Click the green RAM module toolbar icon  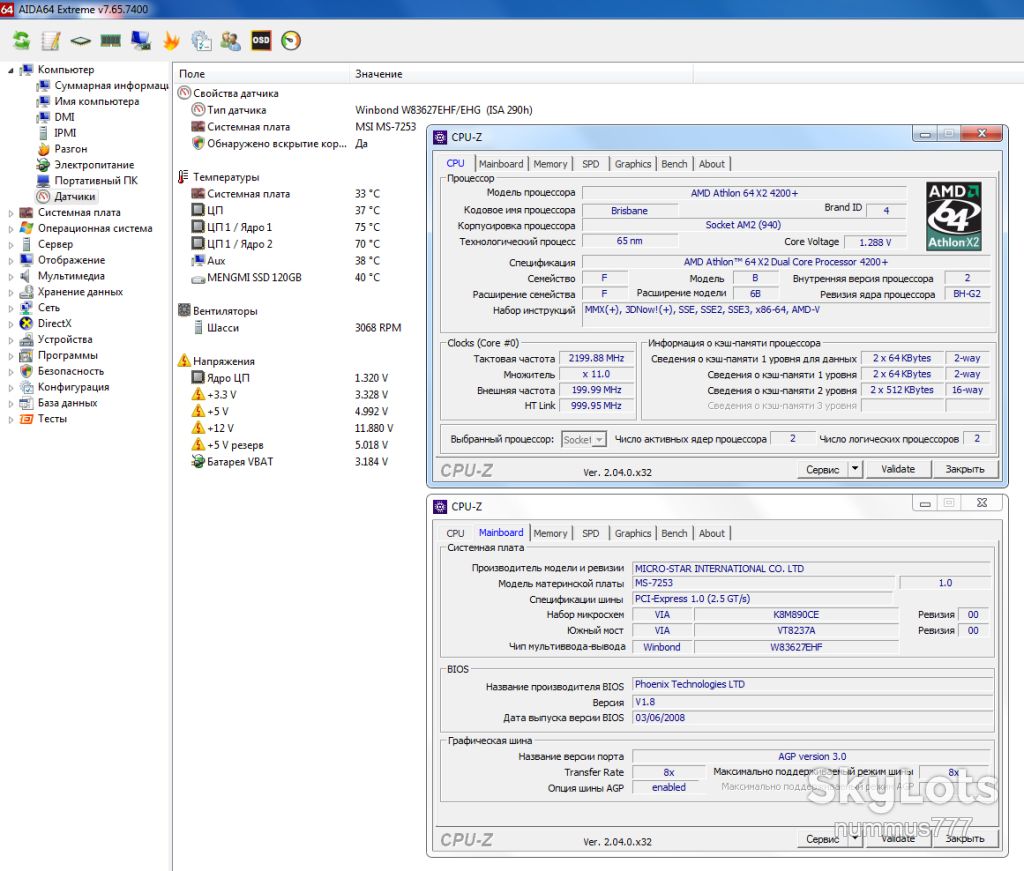tap(110, 40)
